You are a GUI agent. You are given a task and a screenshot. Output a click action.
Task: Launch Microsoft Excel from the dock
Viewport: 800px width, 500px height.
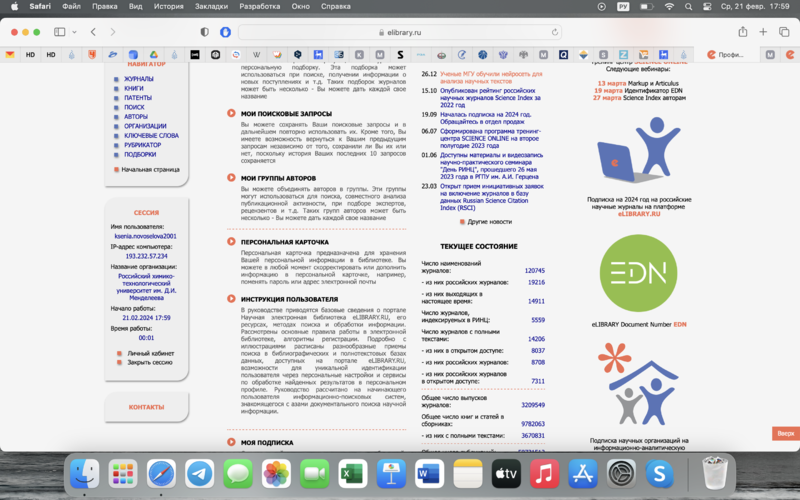click(x=352, y=473)
